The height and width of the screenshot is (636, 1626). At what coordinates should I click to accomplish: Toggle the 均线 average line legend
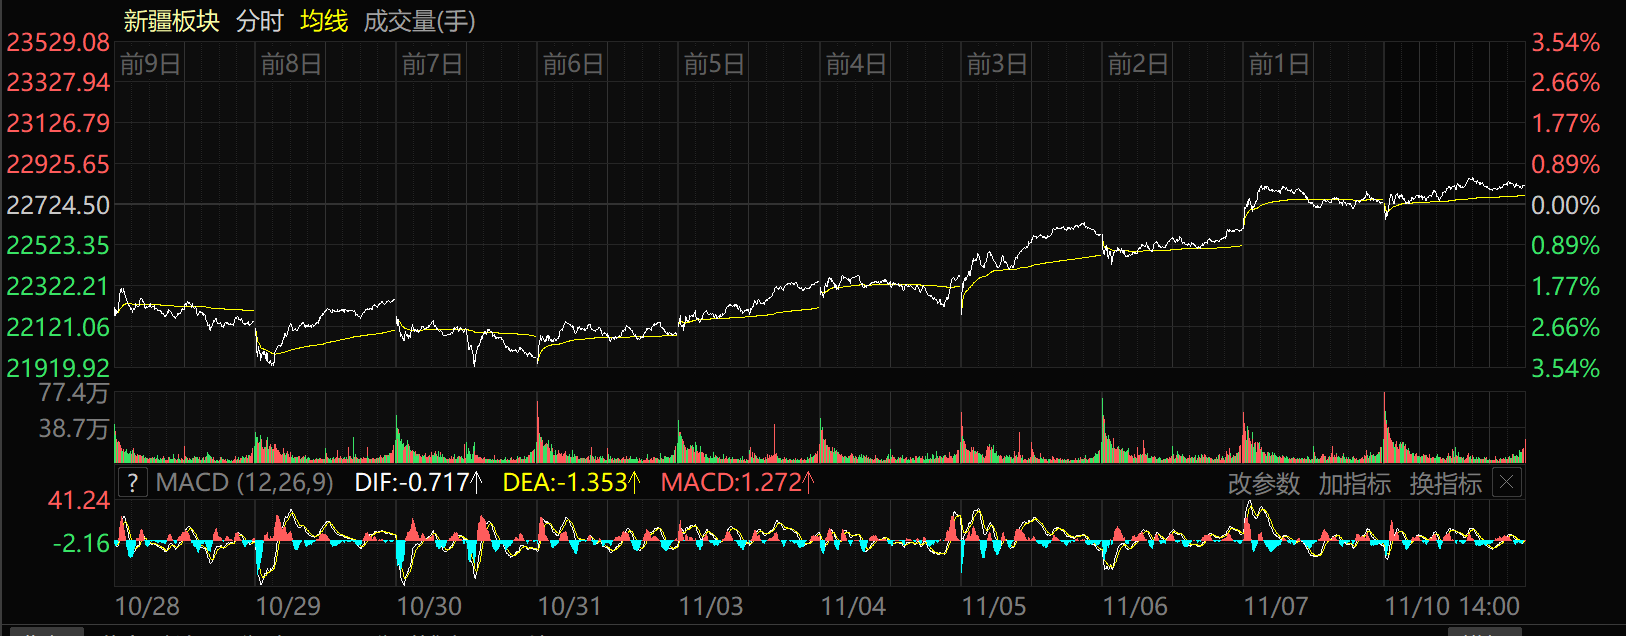324,21
